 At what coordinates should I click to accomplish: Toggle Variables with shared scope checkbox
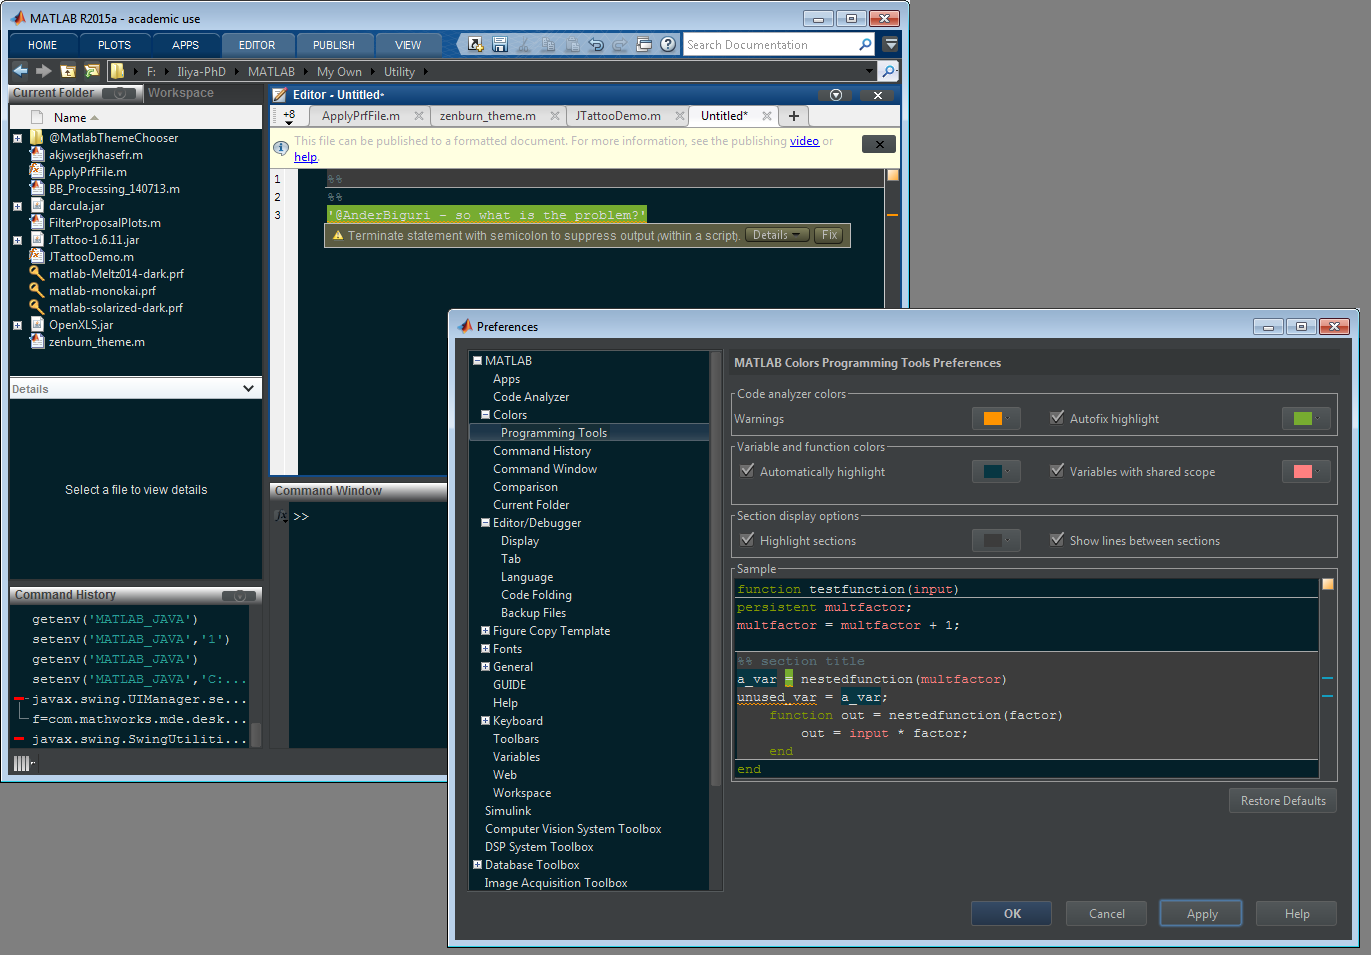point(1057,471)
